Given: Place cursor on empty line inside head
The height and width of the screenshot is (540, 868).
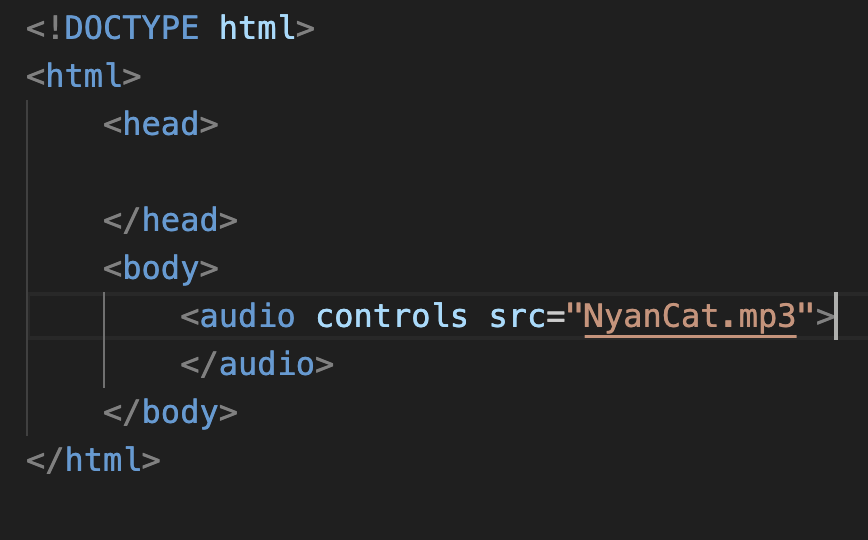Looking at the screenshot, I should click(443, 172).
